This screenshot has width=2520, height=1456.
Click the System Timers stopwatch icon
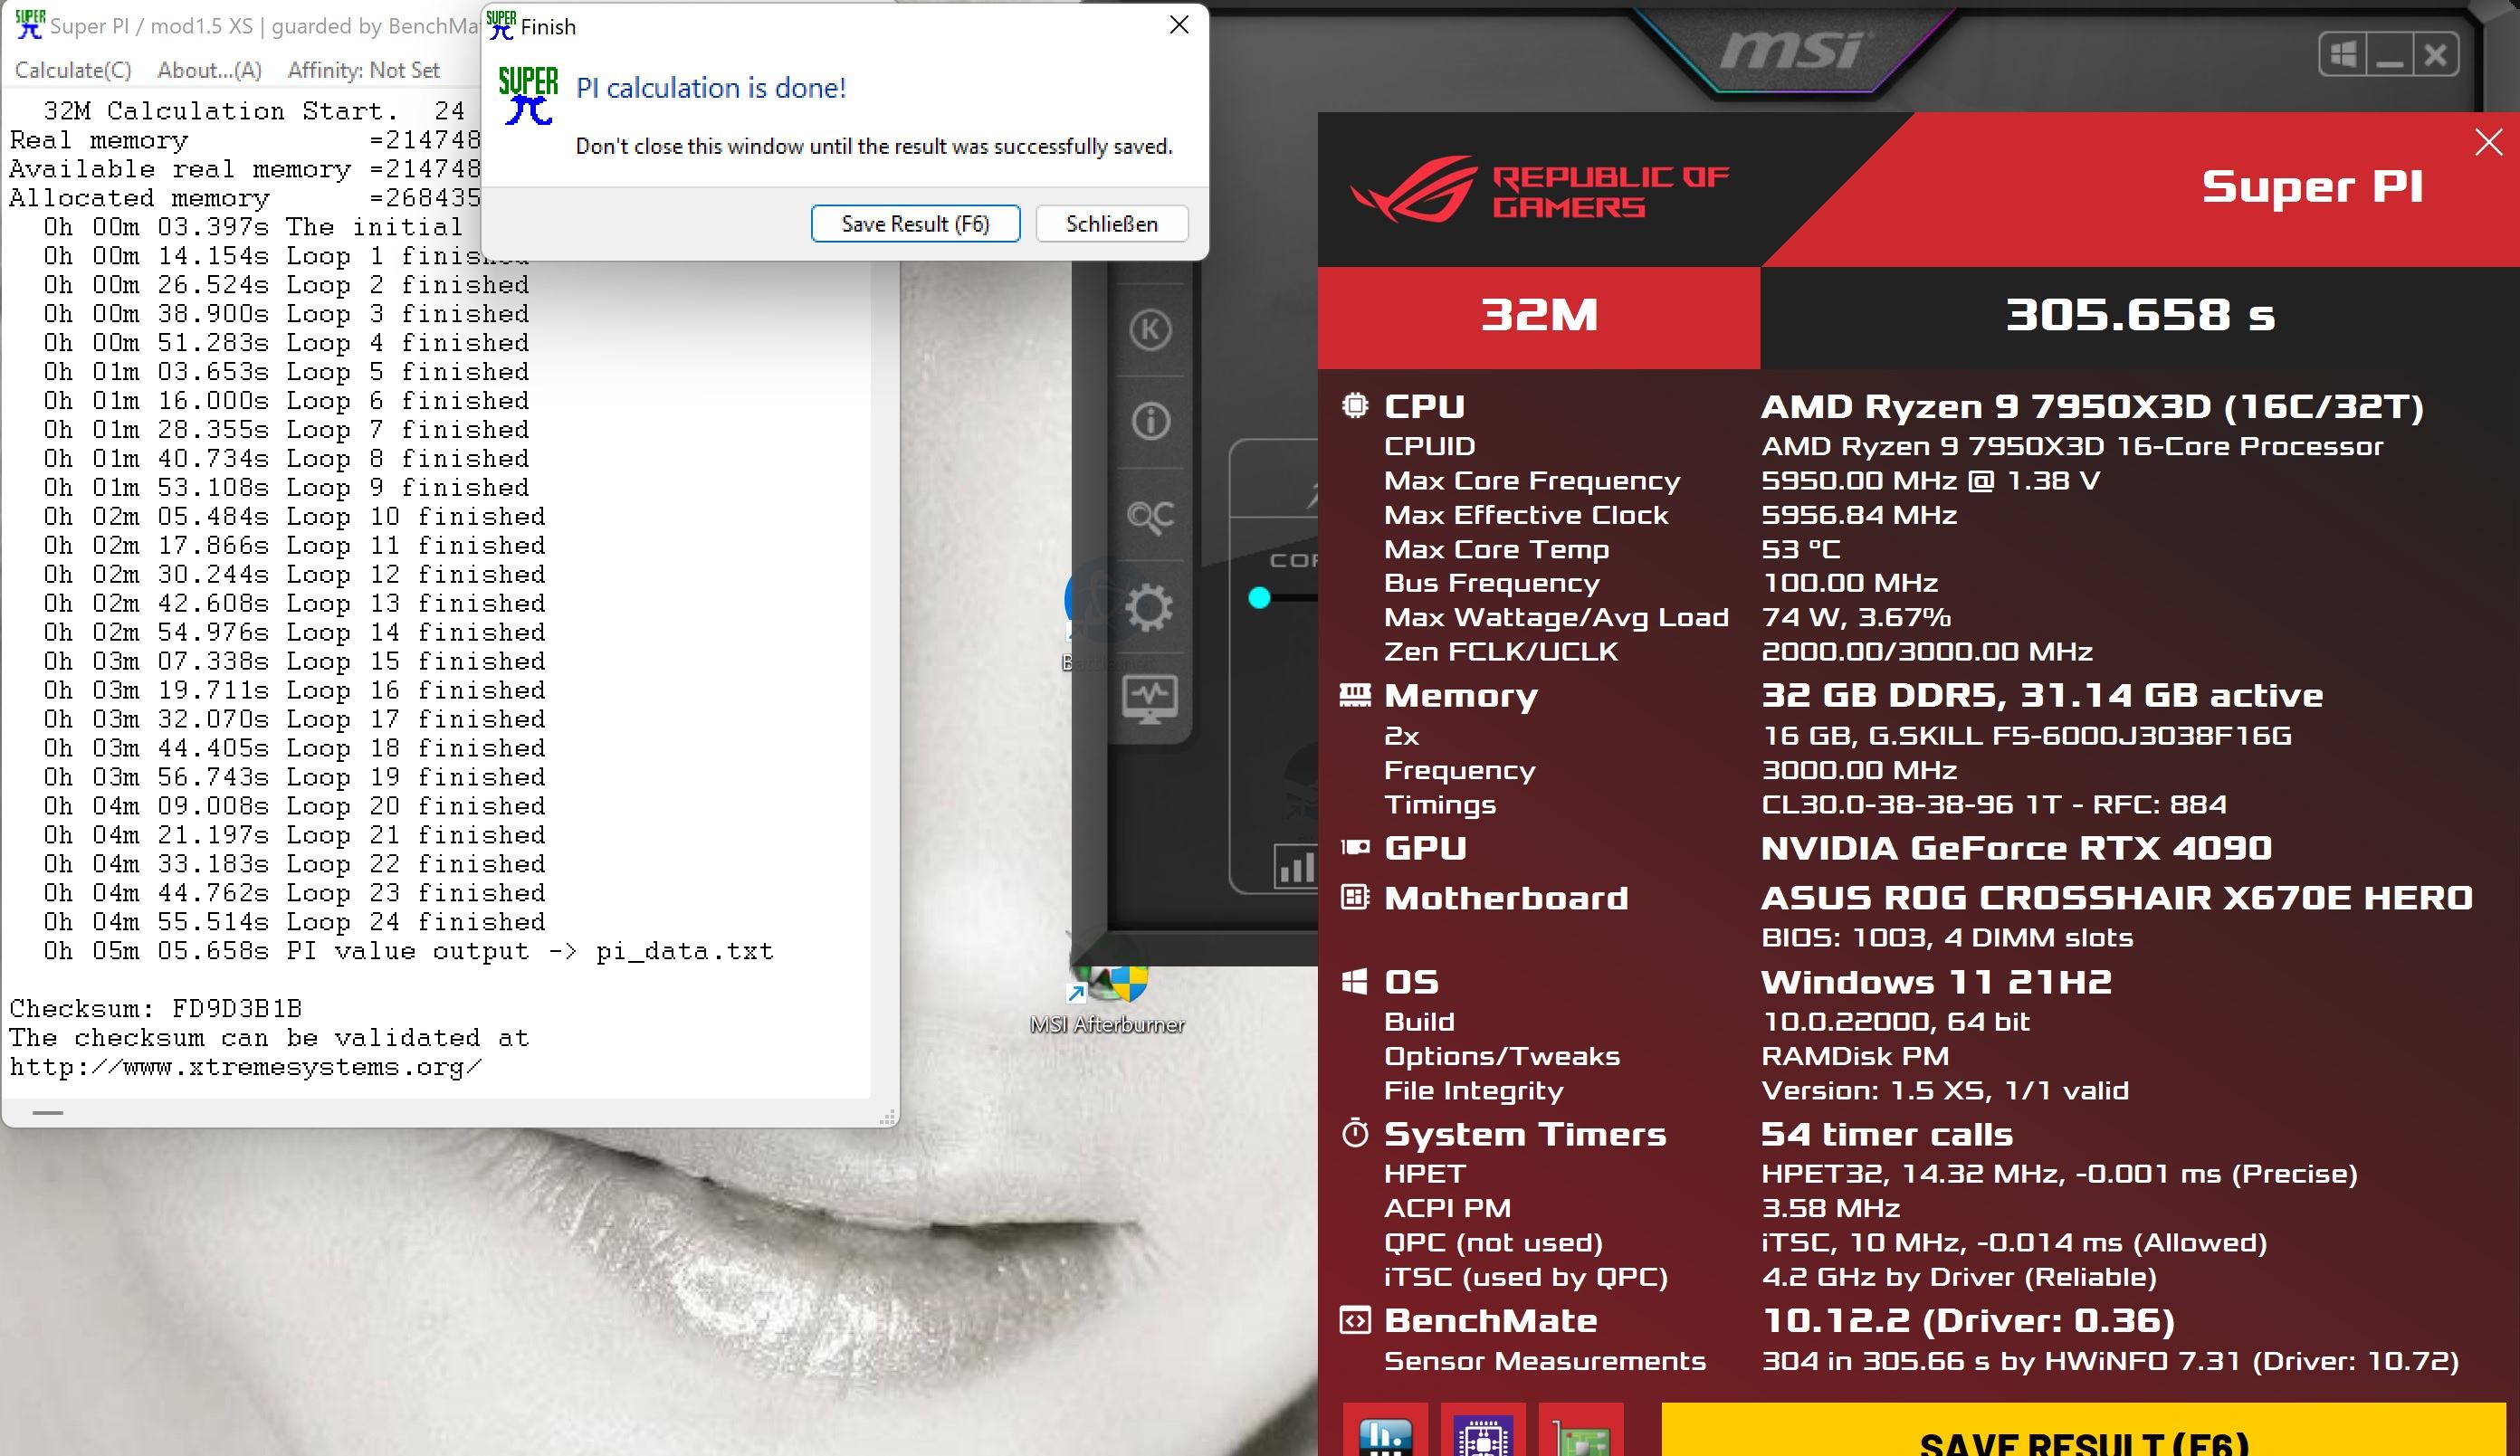[x=1355, y=1133]
